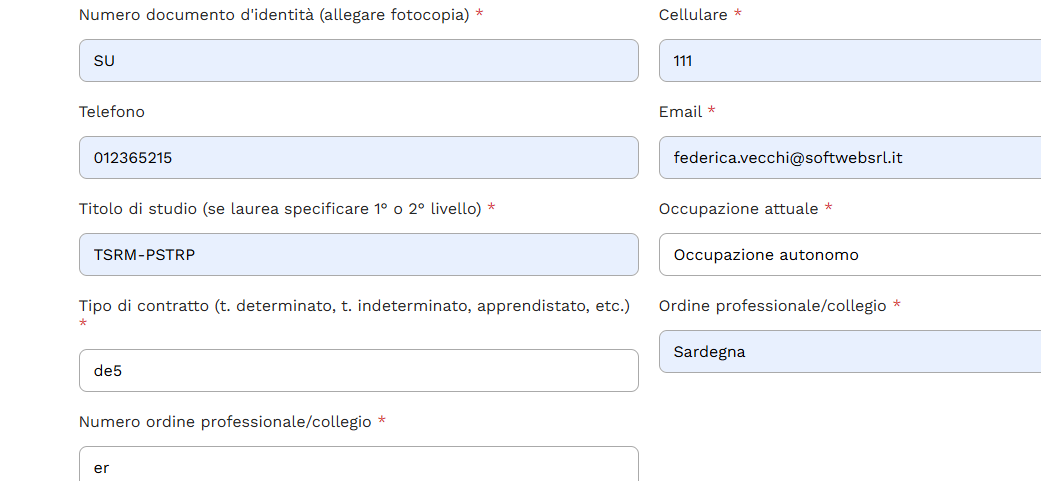The image size is (1041, 481).
Task: Click the "Tipo di contratto" label
Action: tap(354, 306)
